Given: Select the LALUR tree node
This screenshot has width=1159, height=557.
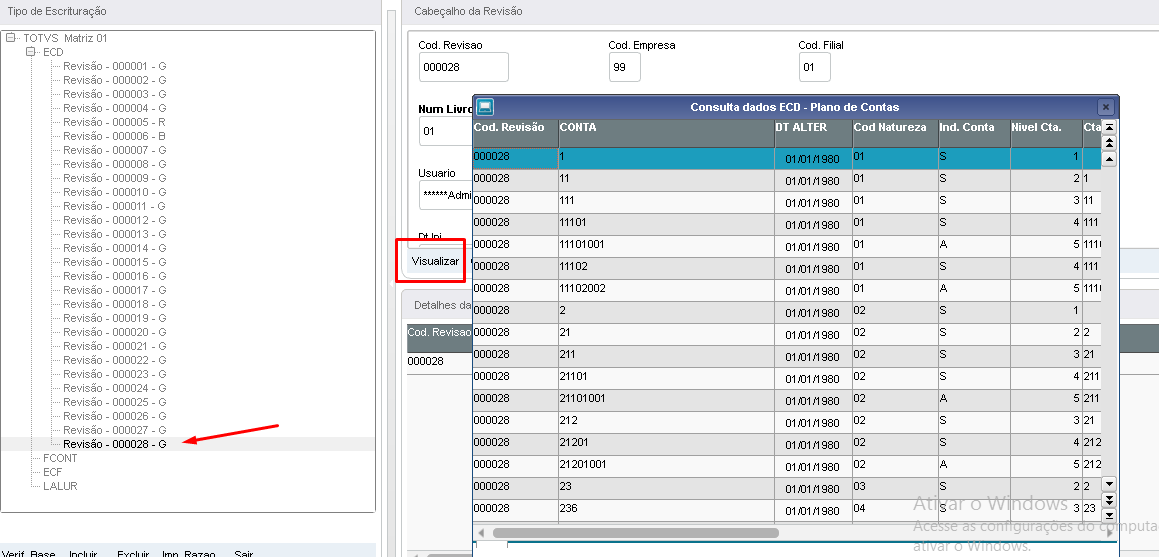Looking at the screenshot, I should coord(60,486).
